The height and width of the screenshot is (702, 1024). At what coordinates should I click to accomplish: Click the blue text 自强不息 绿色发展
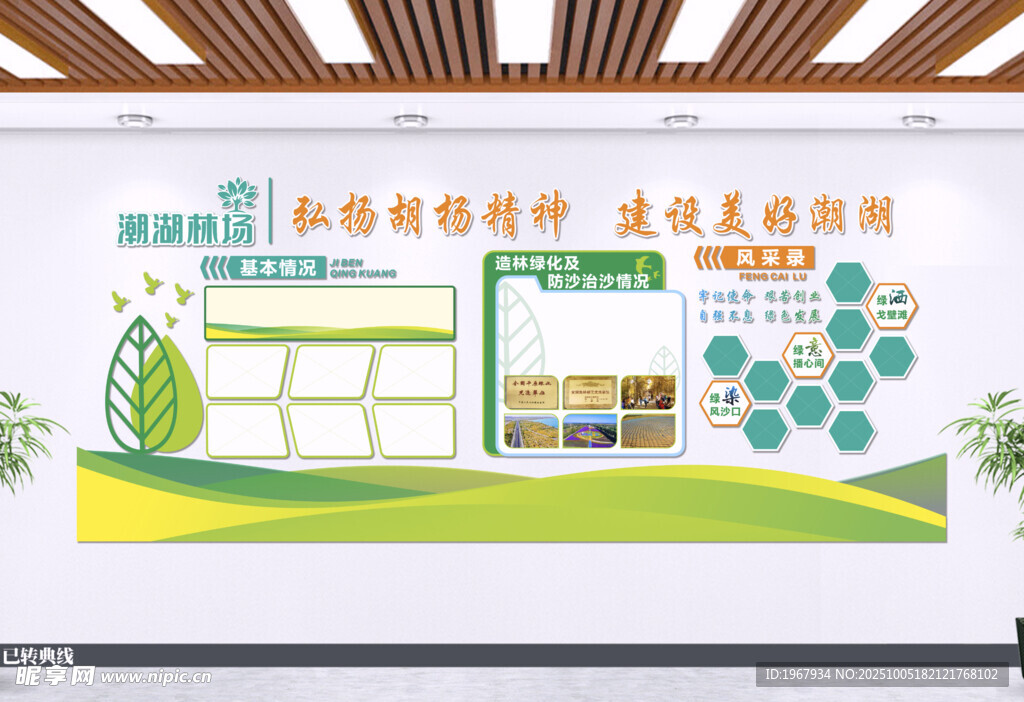(x=760, y=316)
